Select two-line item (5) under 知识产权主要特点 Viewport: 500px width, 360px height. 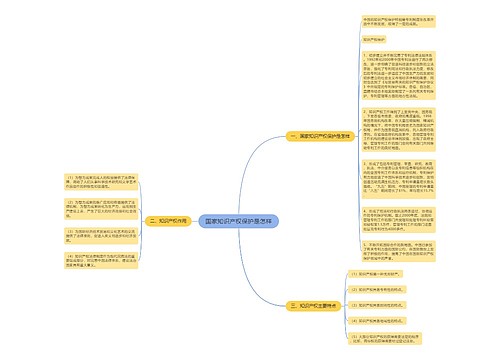point(385,338)
